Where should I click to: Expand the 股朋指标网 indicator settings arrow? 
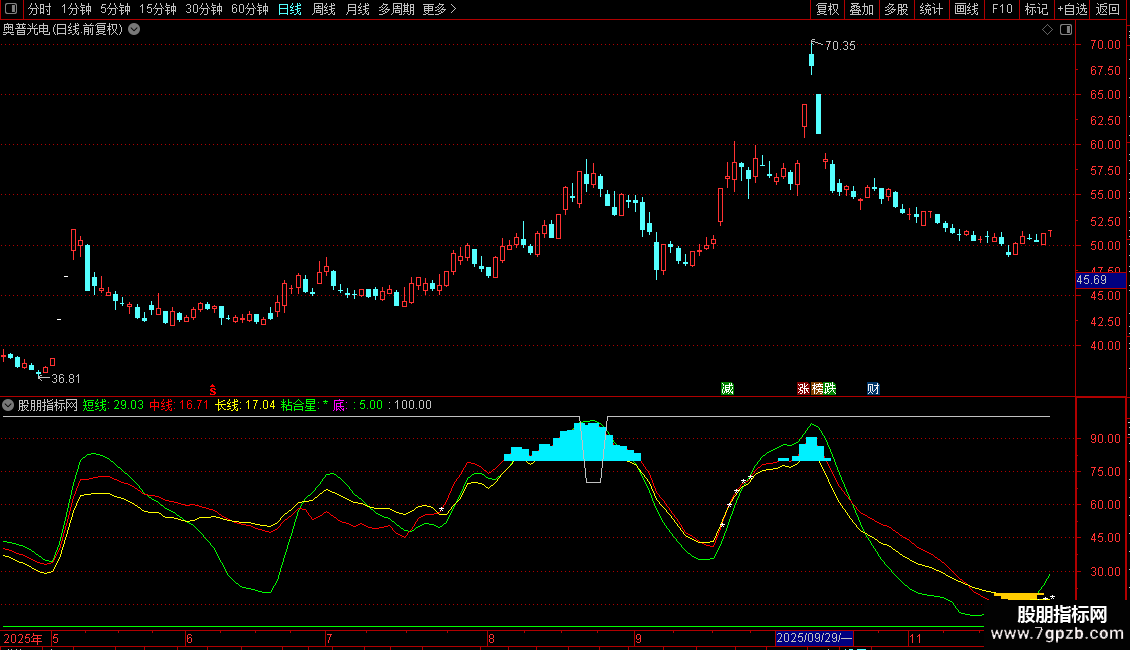8,405
